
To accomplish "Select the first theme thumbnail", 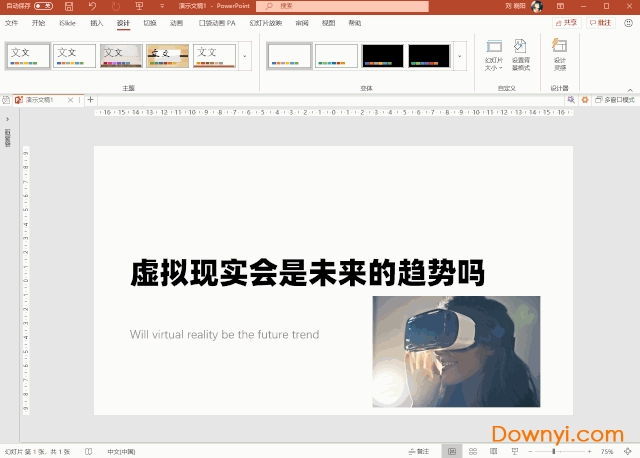I will (27, 55).
